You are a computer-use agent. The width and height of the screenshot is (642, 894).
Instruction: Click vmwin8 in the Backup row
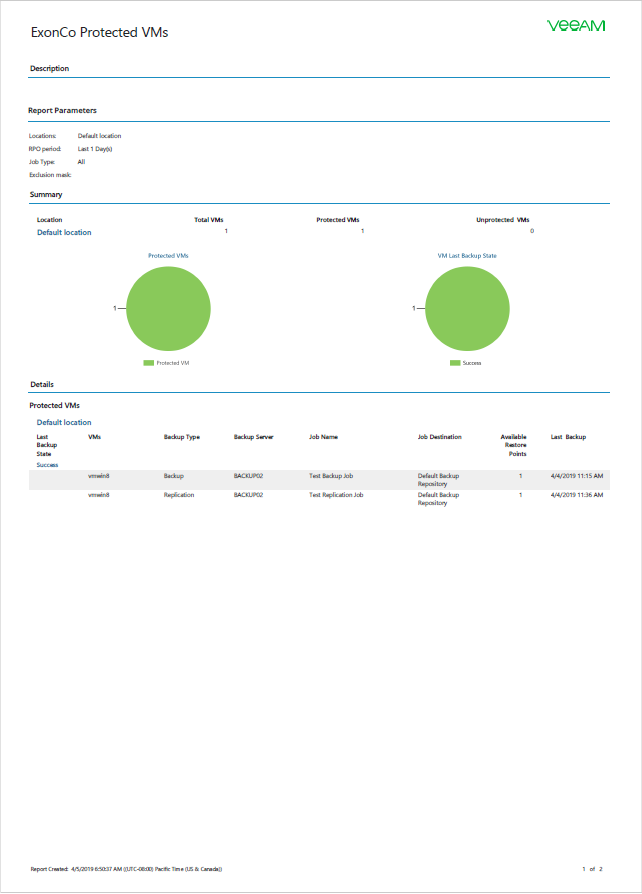(x=99, y=476)
